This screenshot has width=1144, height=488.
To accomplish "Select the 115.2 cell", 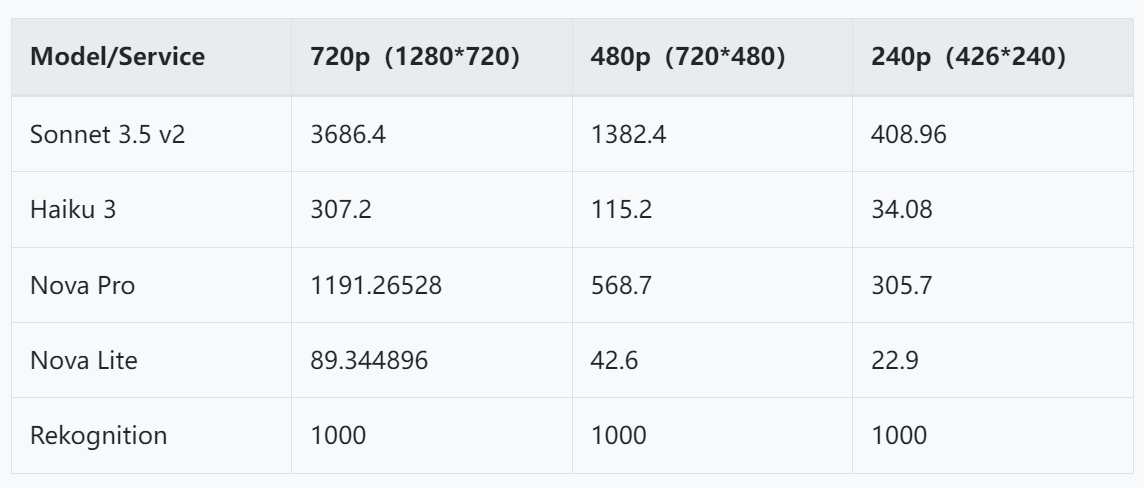I will [622, 209].
